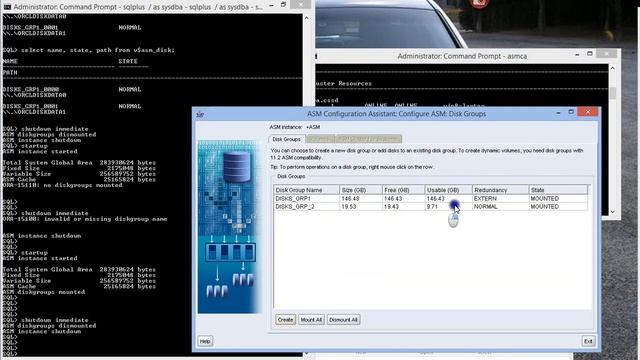Image resolution: width=640 pixels, height=360 pixels.
Task: Minimize the sqlplus Command Prompt window
Action: [x=271, y=6]
